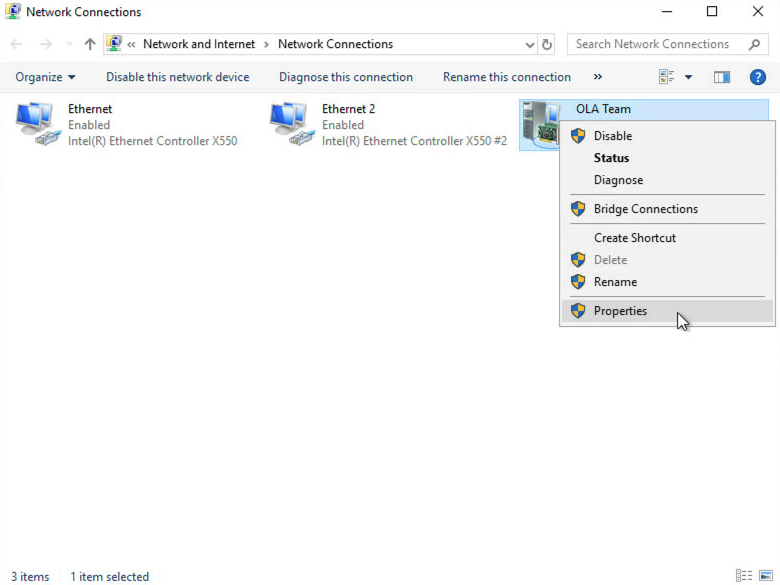The image size is (780, 585).
Task: Switch to large icons view in status bar
Action: pyautogui.click(x=766, y=576)
